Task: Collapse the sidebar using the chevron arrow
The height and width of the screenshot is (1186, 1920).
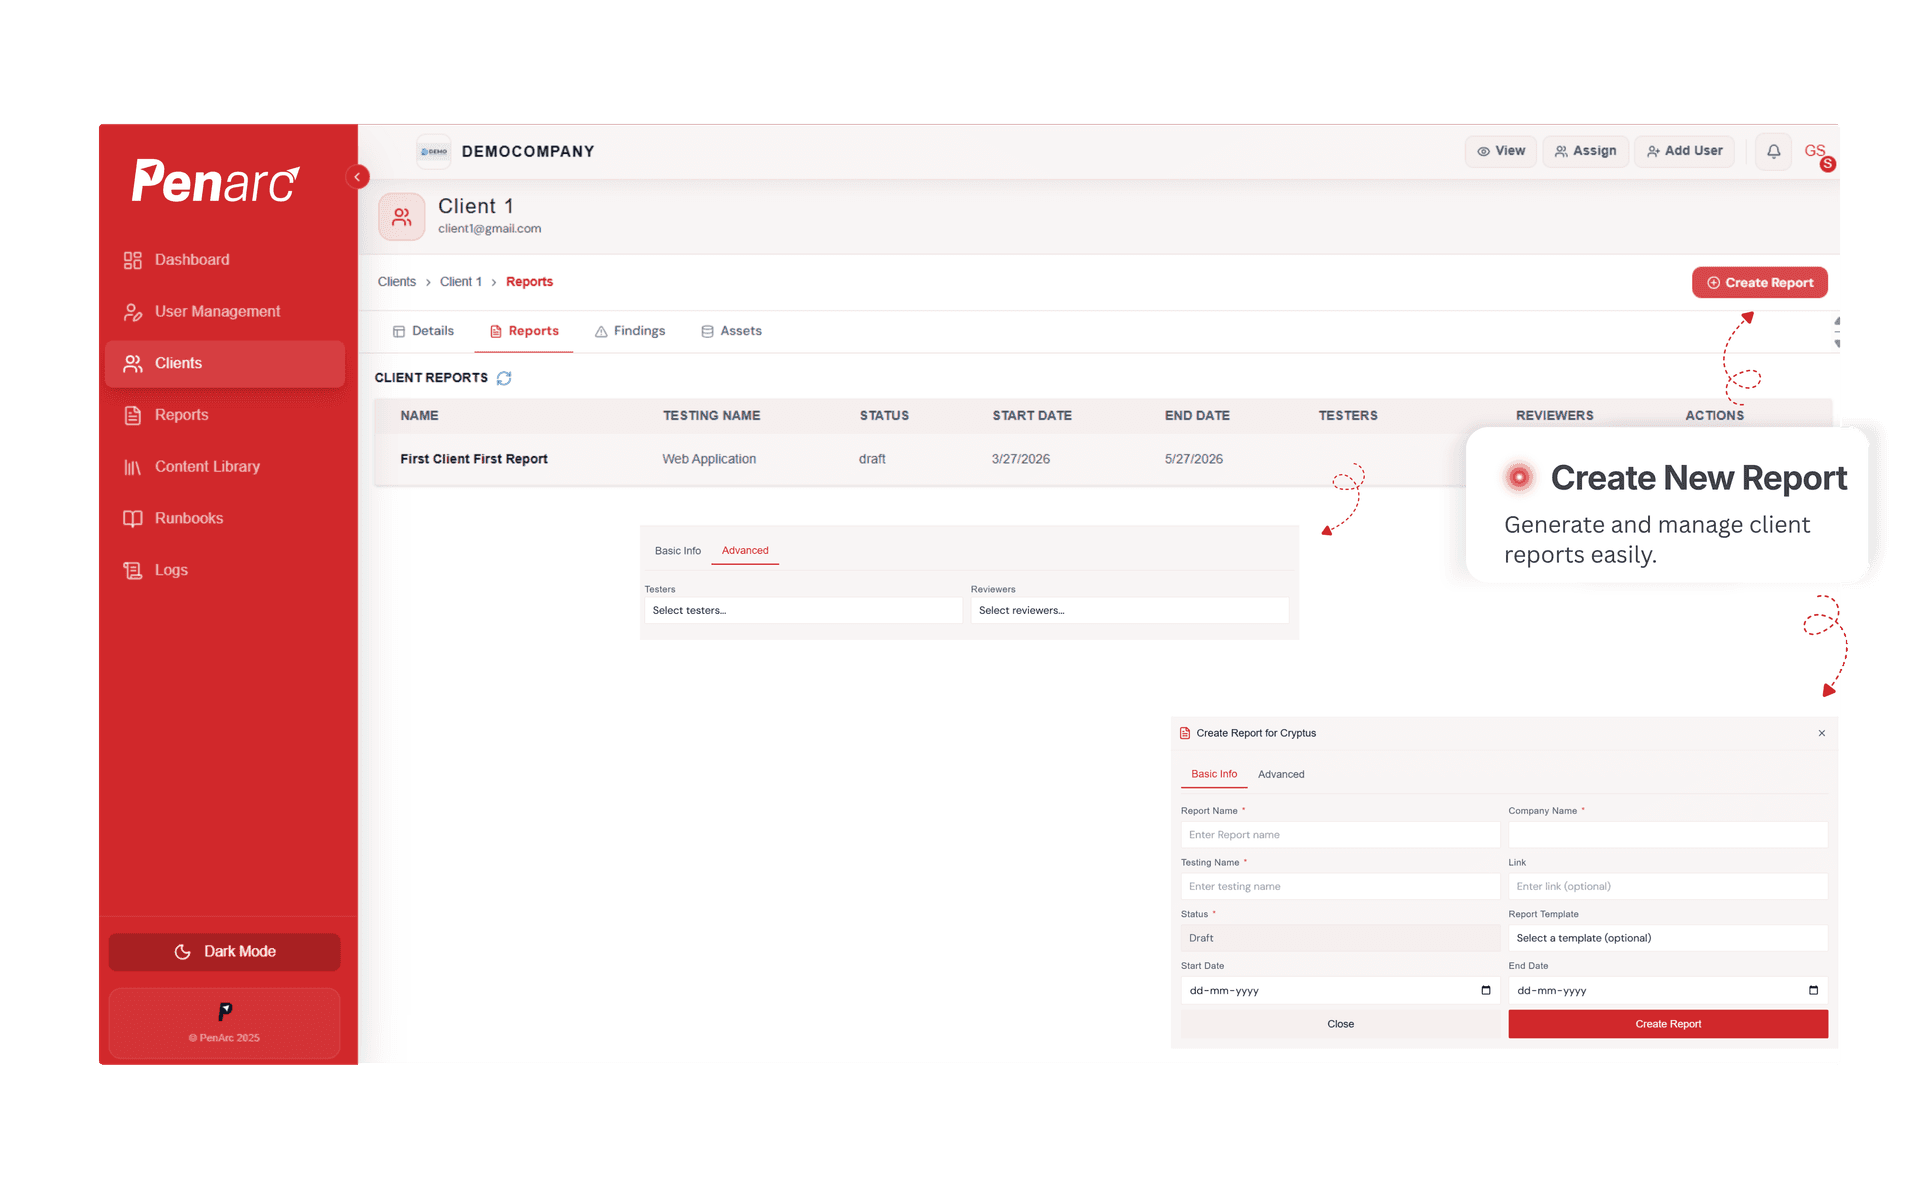Action: pyautogui.click(x=357, y=176)
